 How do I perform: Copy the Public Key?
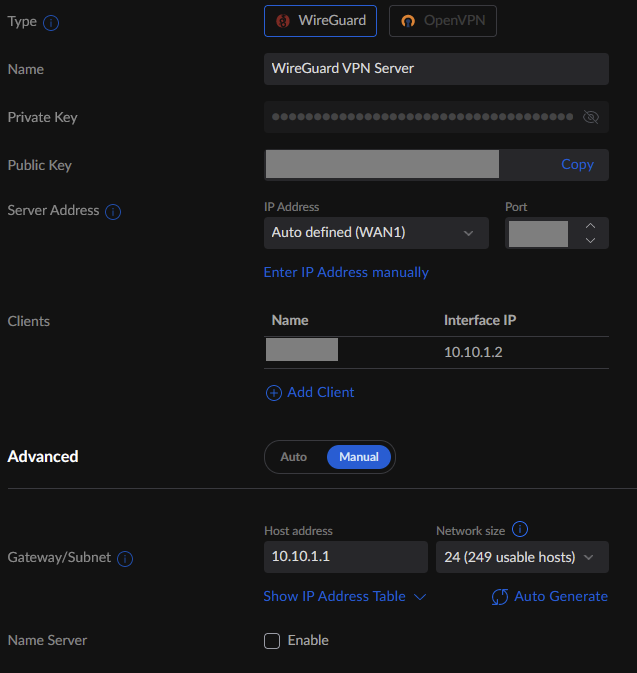pos(577,165)
